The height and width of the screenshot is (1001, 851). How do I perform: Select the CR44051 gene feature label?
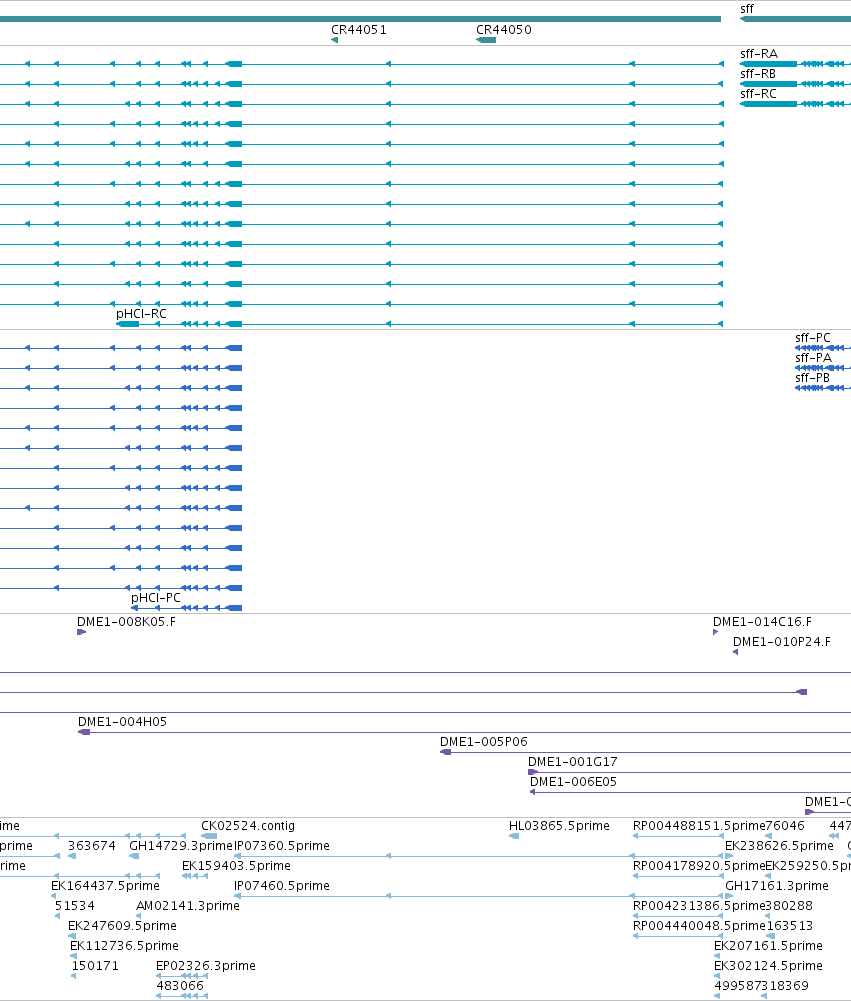(x=359, y=30)
